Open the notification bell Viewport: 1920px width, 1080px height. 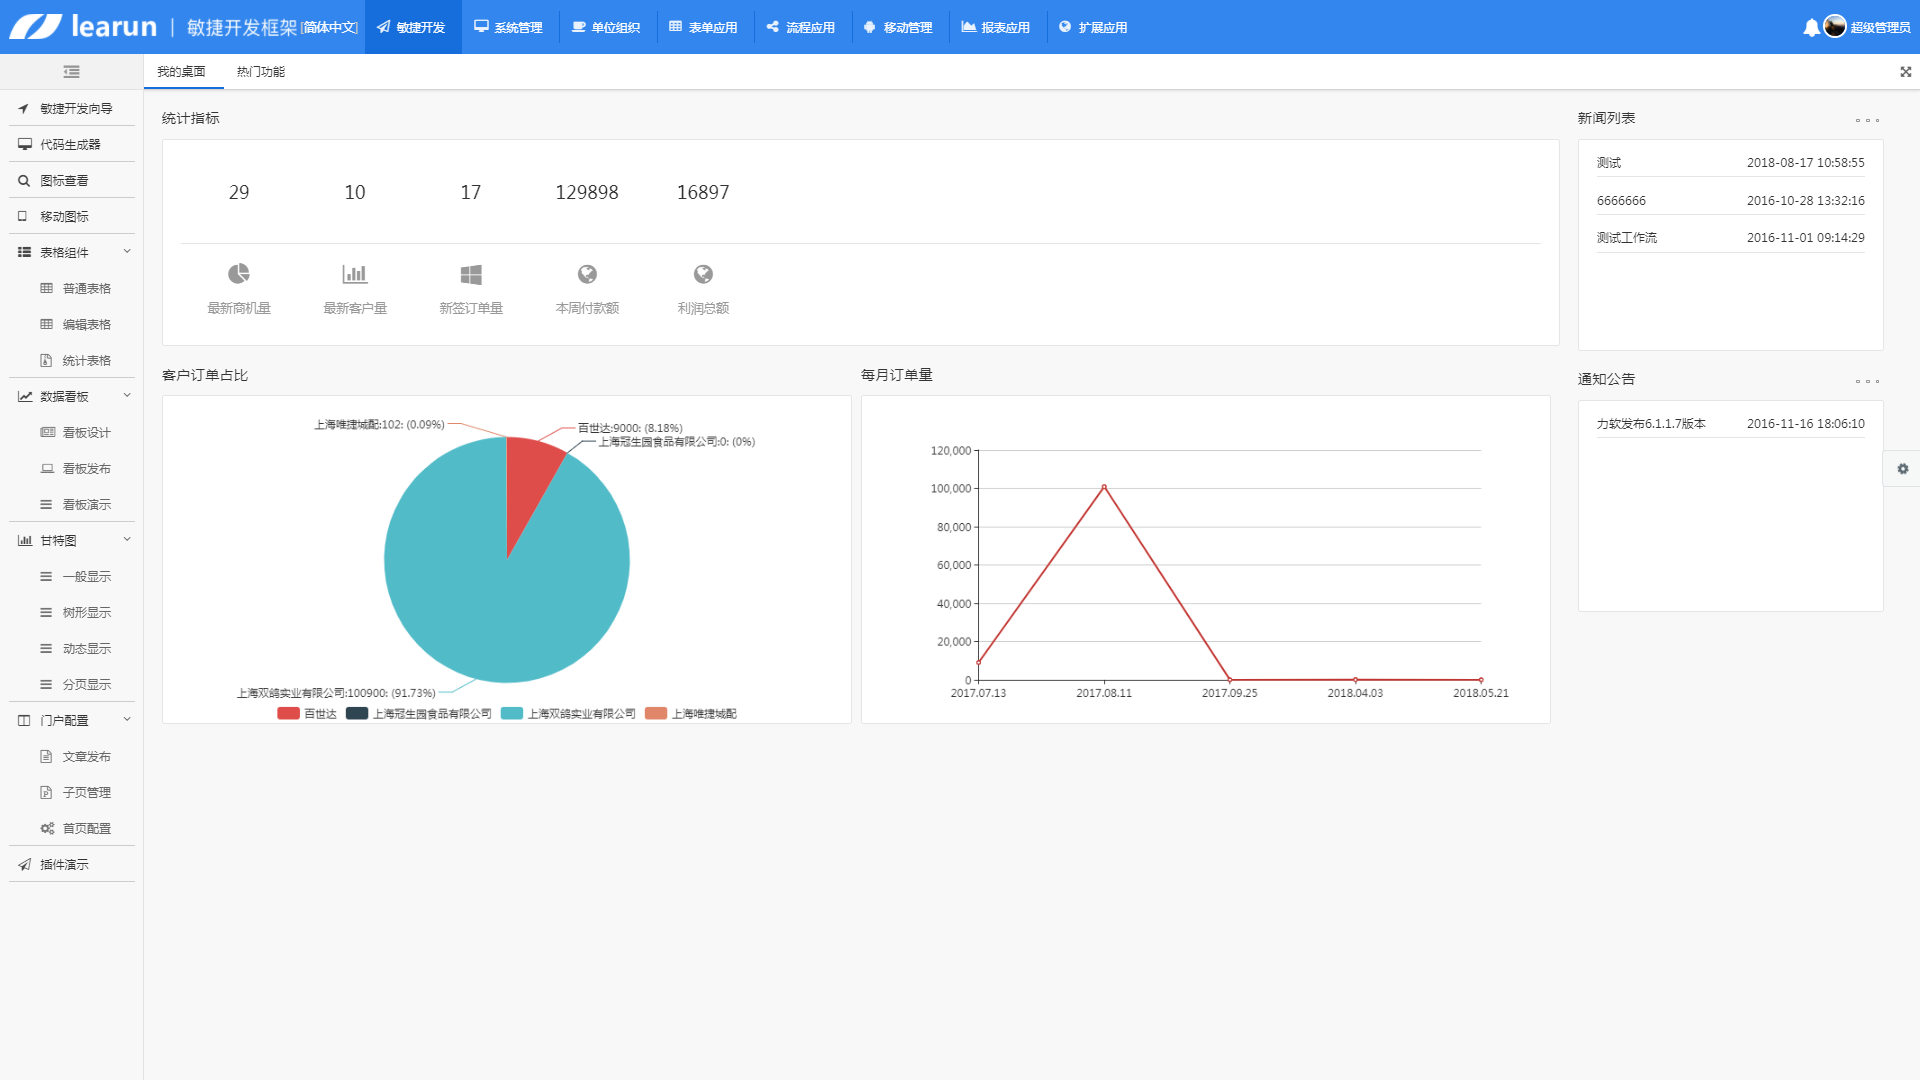click(x=1811, y=27)
